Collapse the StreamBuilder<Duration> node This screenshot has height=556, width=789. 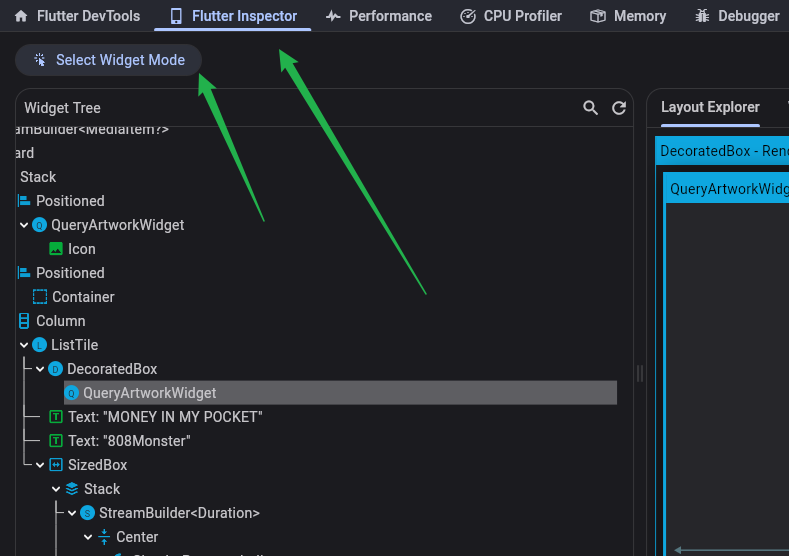tap(72, 513)
